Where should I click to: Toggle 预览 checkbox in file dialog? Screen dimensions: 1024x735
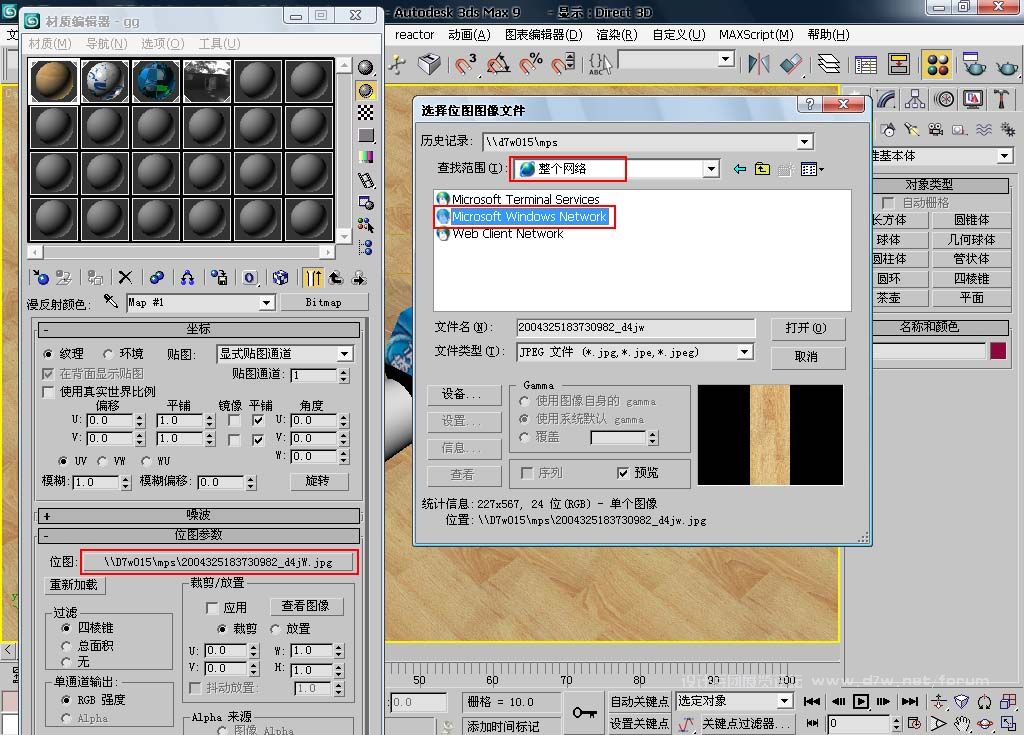point(623,472)
